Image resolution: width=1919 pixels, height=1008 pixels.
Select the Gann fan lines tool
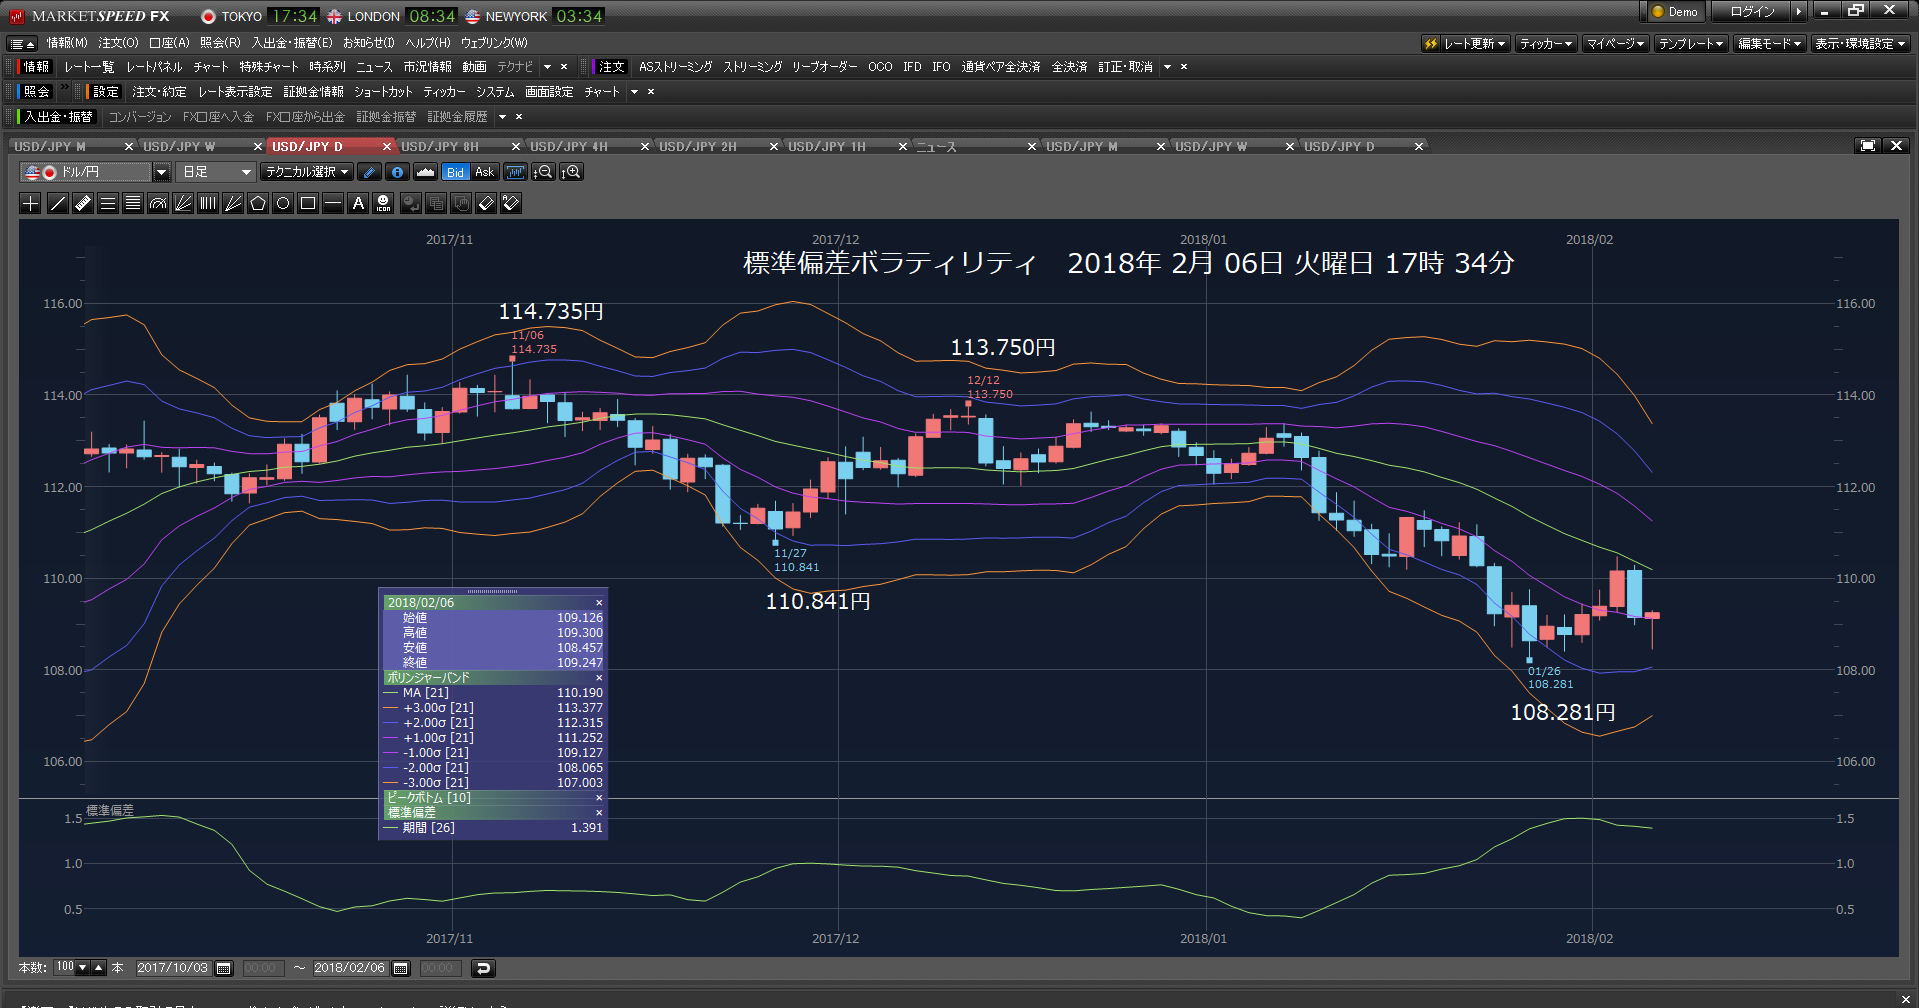tap(233, 203)
